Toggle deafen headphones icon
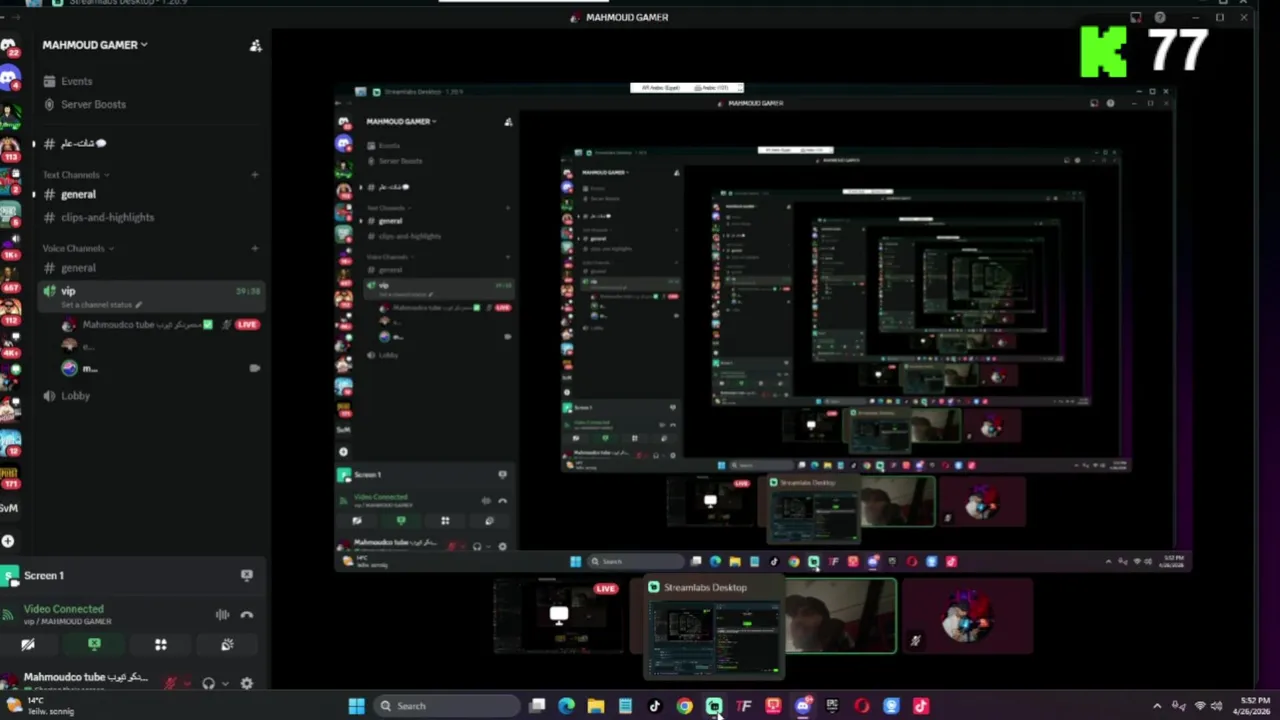 pyautogui.click(x=208, y=684)
